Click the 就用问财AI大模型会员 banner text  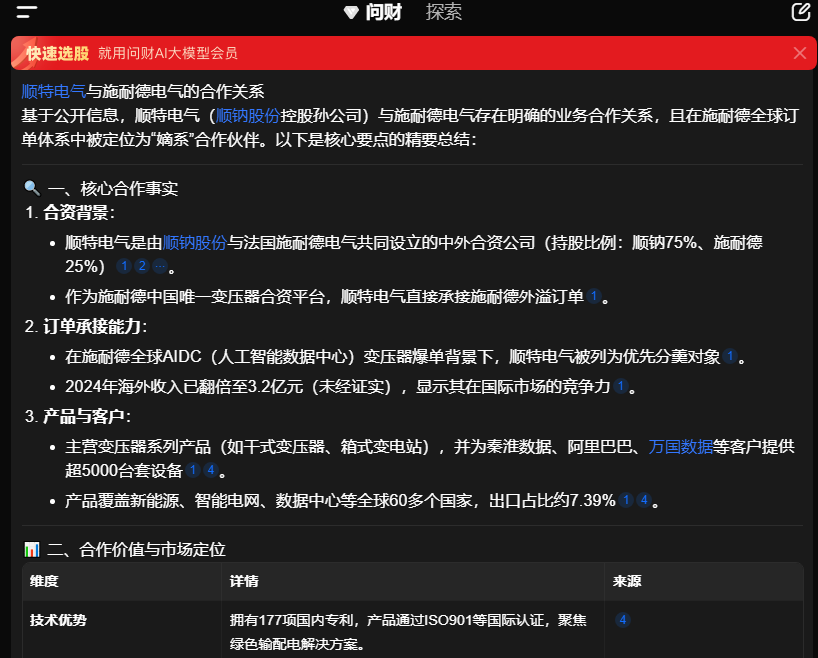[x=167, y=53]
